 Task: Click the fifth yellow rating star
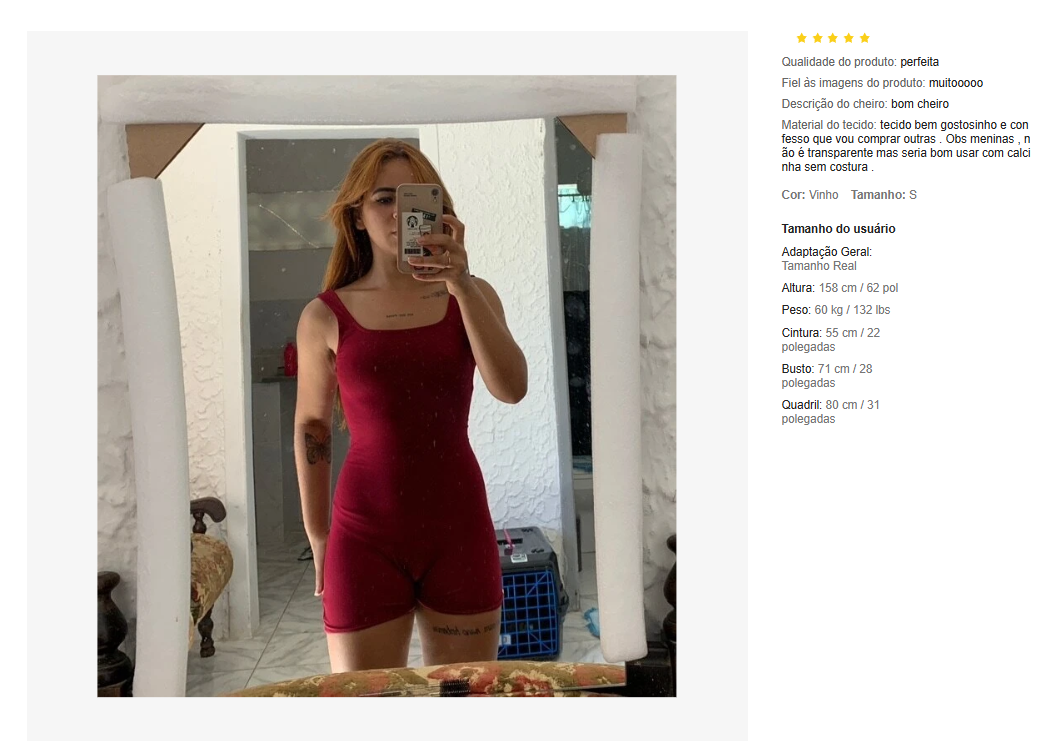point(864,38)
